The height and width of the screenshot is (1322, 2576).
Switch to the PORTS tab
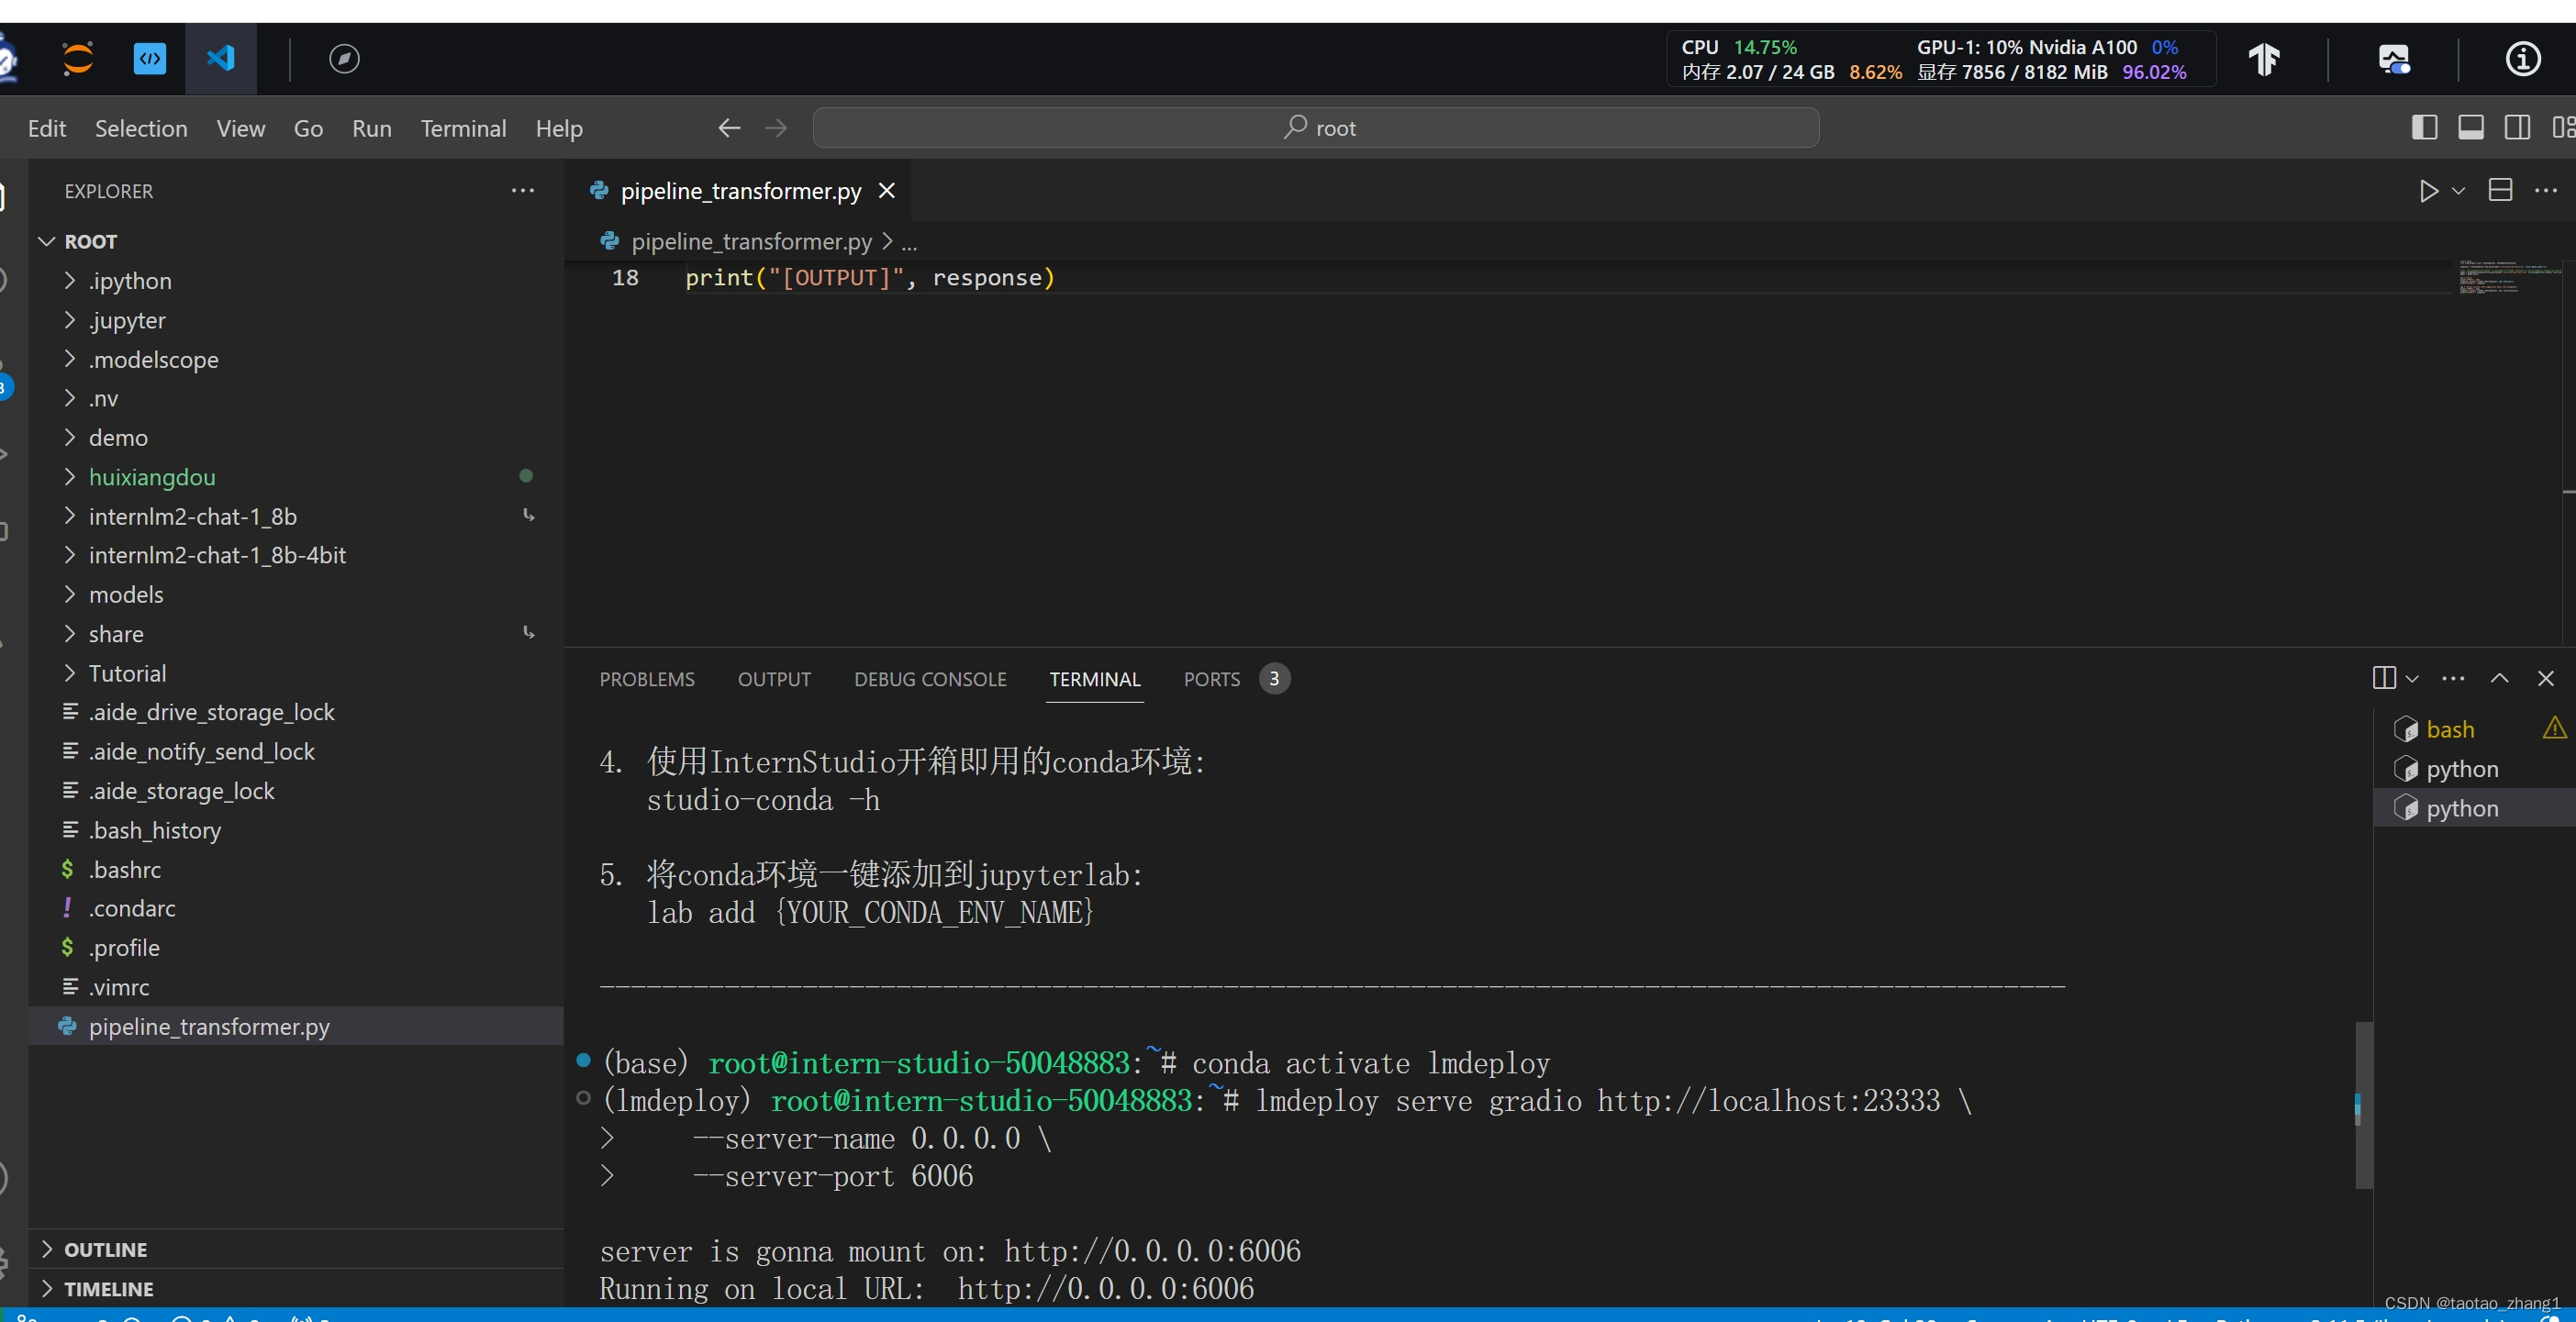pos(1211,678)
